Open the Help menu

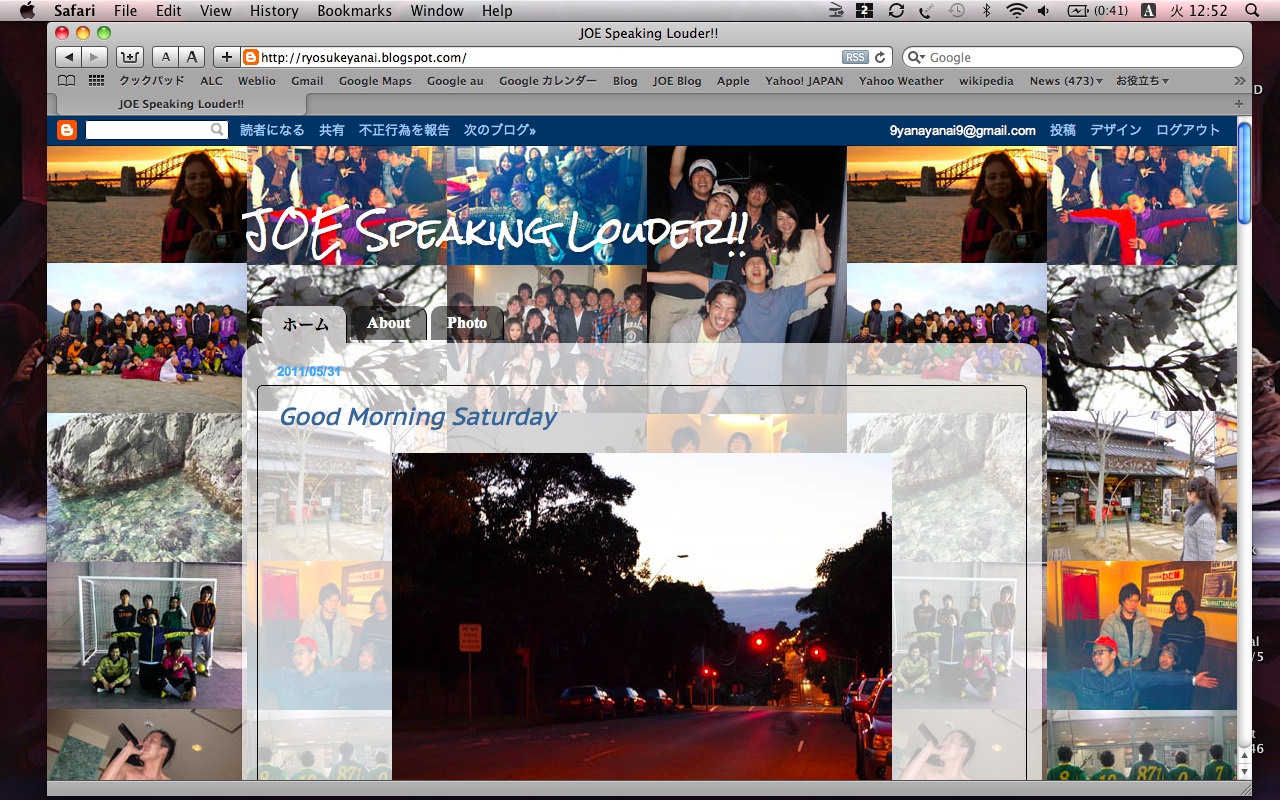(x=497, y=10)
